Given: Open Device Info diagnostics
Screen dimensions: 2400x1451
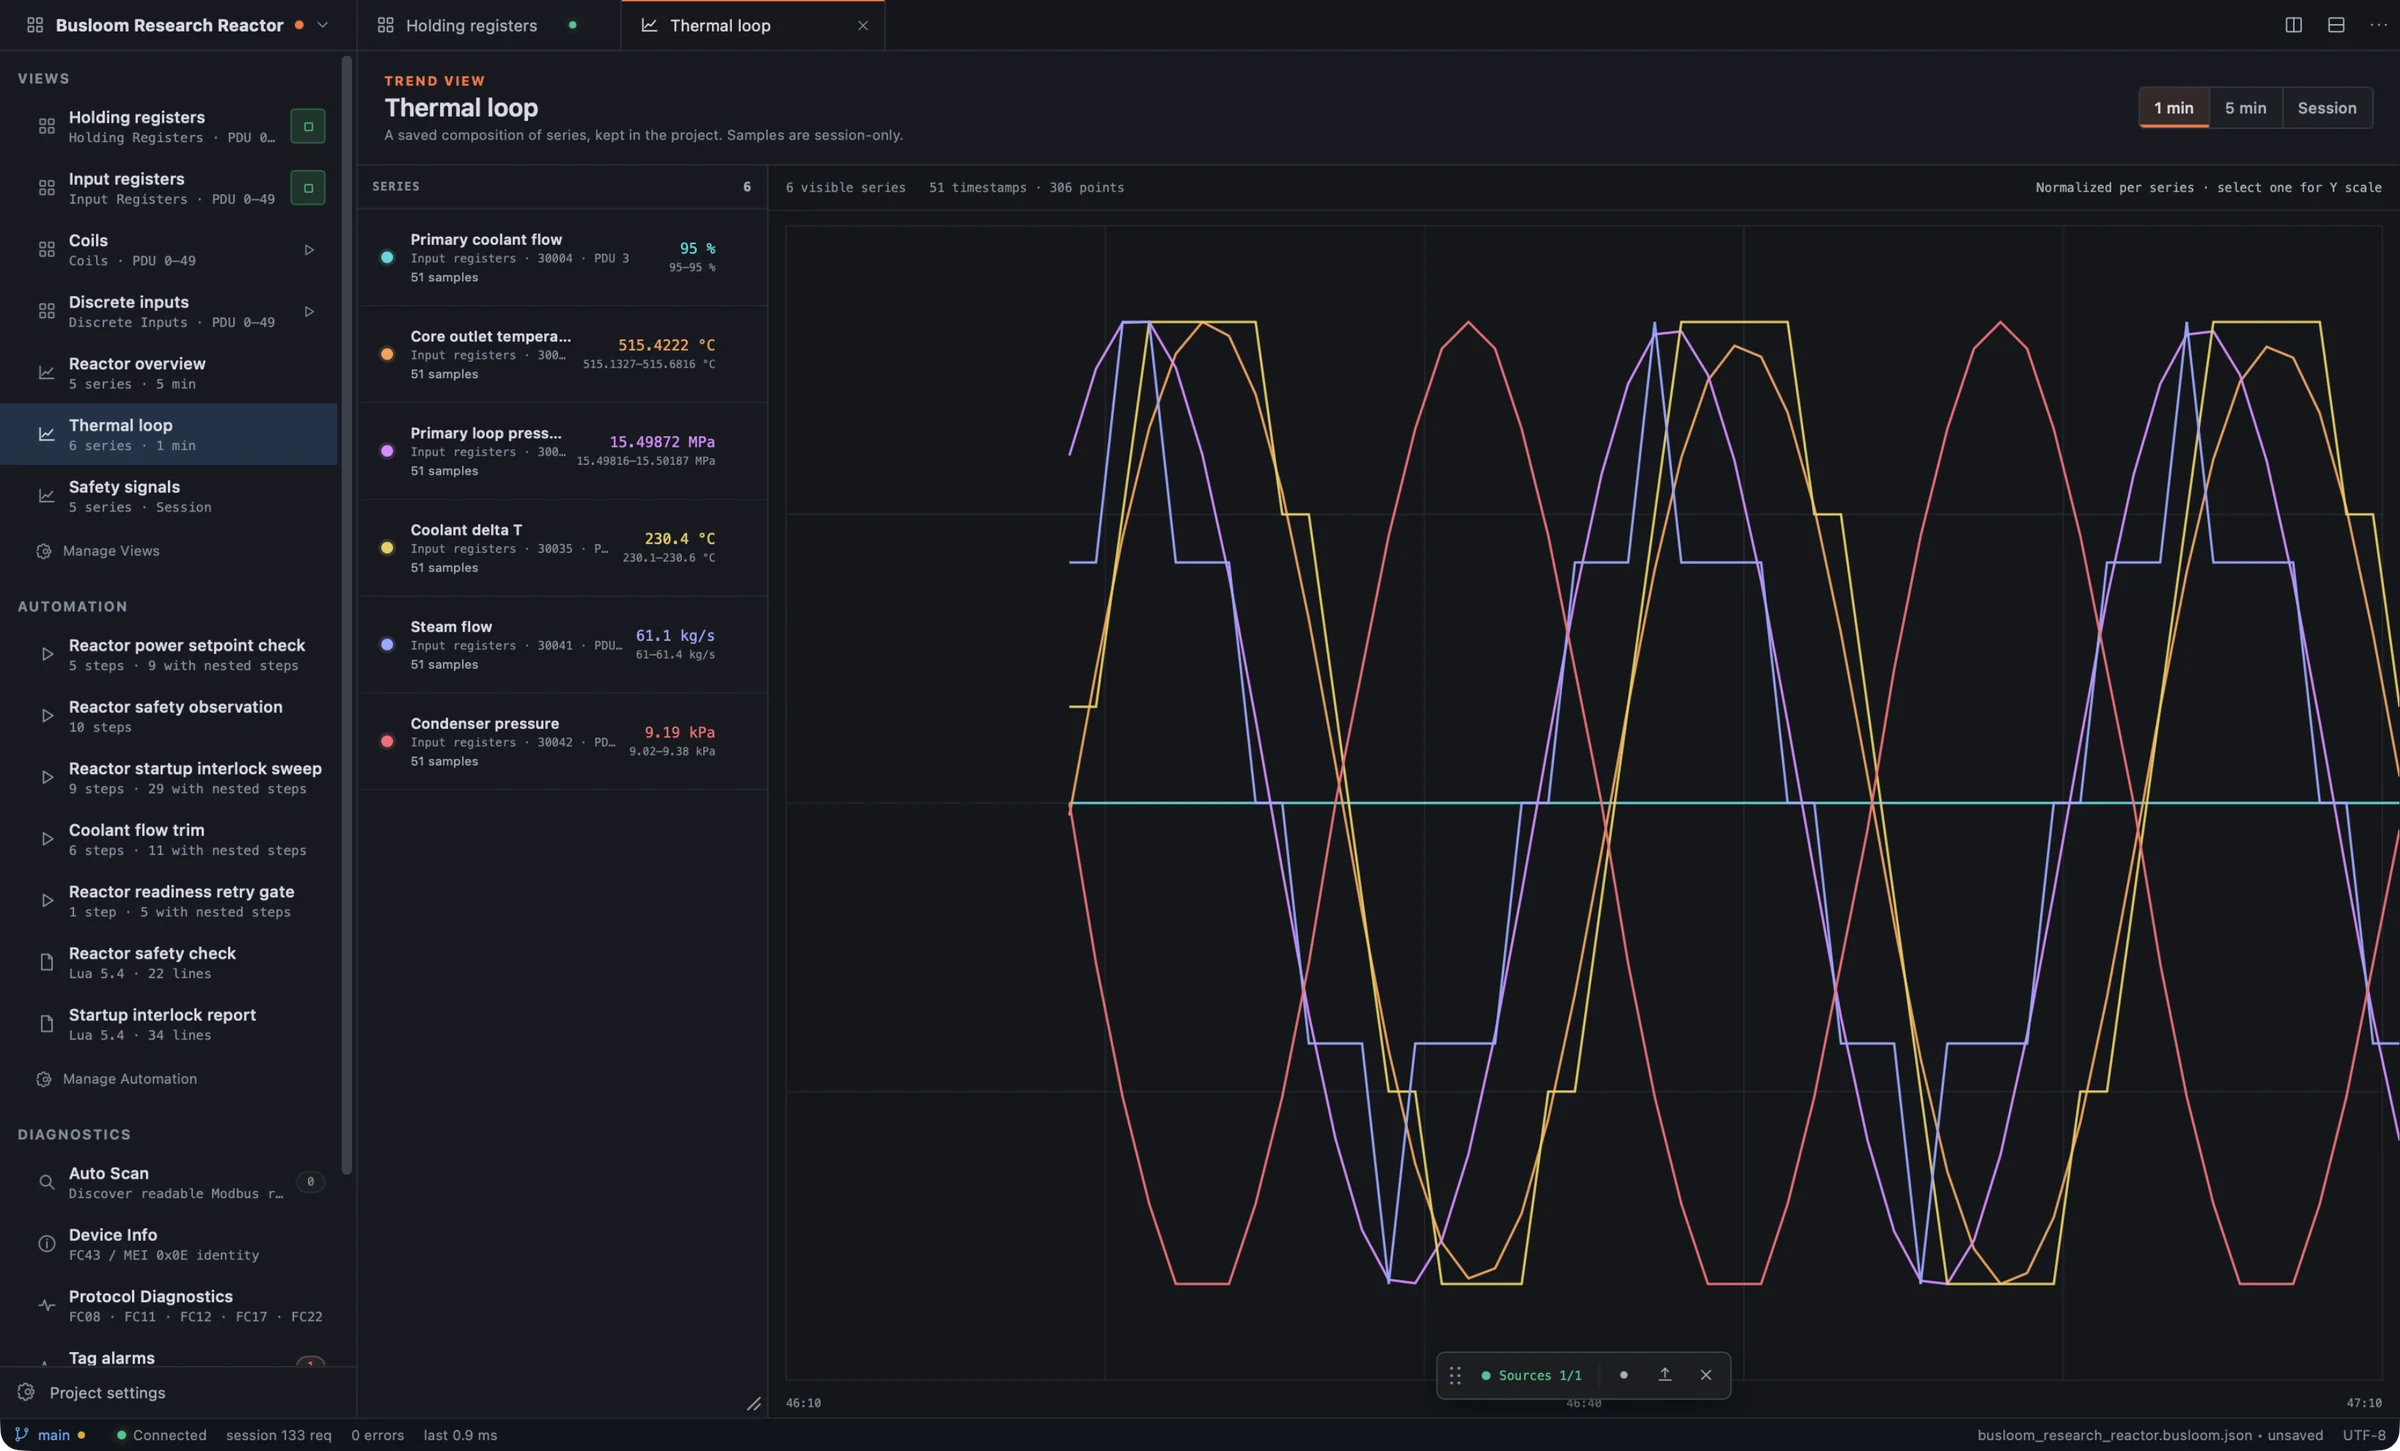Looking at the screenshot, I should pyautogui.click(x=169, y=1244).
